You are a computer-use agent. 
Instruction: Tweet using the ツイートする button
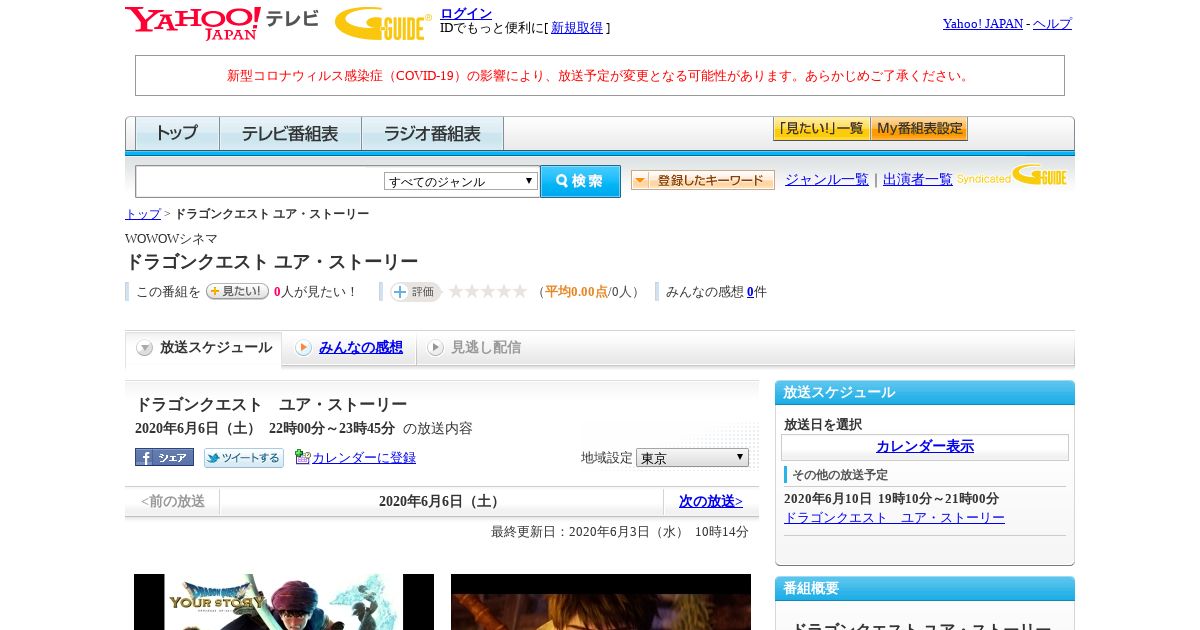pos(244,457)
